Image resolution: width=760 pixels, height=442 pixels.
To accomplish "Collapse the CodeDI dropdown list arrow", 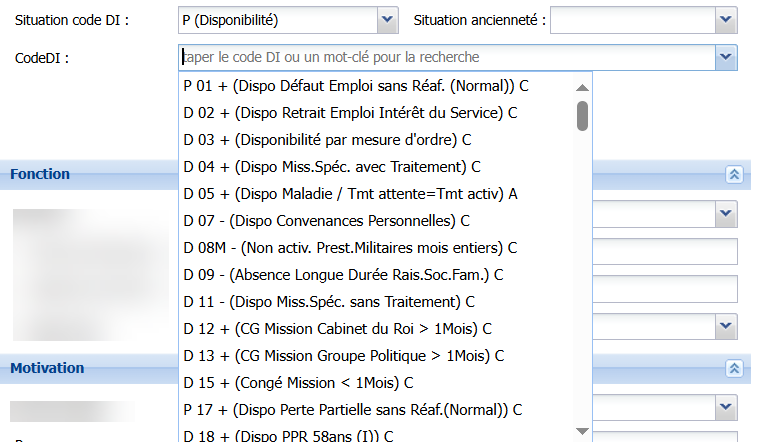I will coord(727,58).
